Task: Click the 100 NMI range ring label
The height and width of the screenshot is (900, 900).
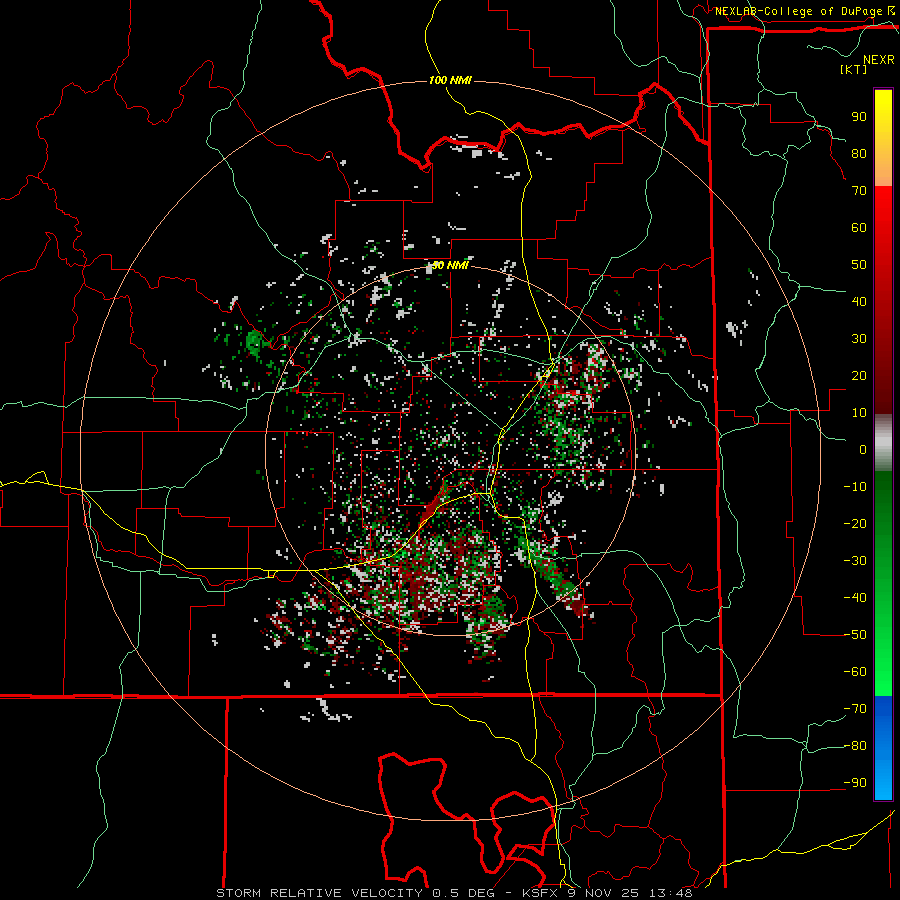Action: [x=450, y=80]
